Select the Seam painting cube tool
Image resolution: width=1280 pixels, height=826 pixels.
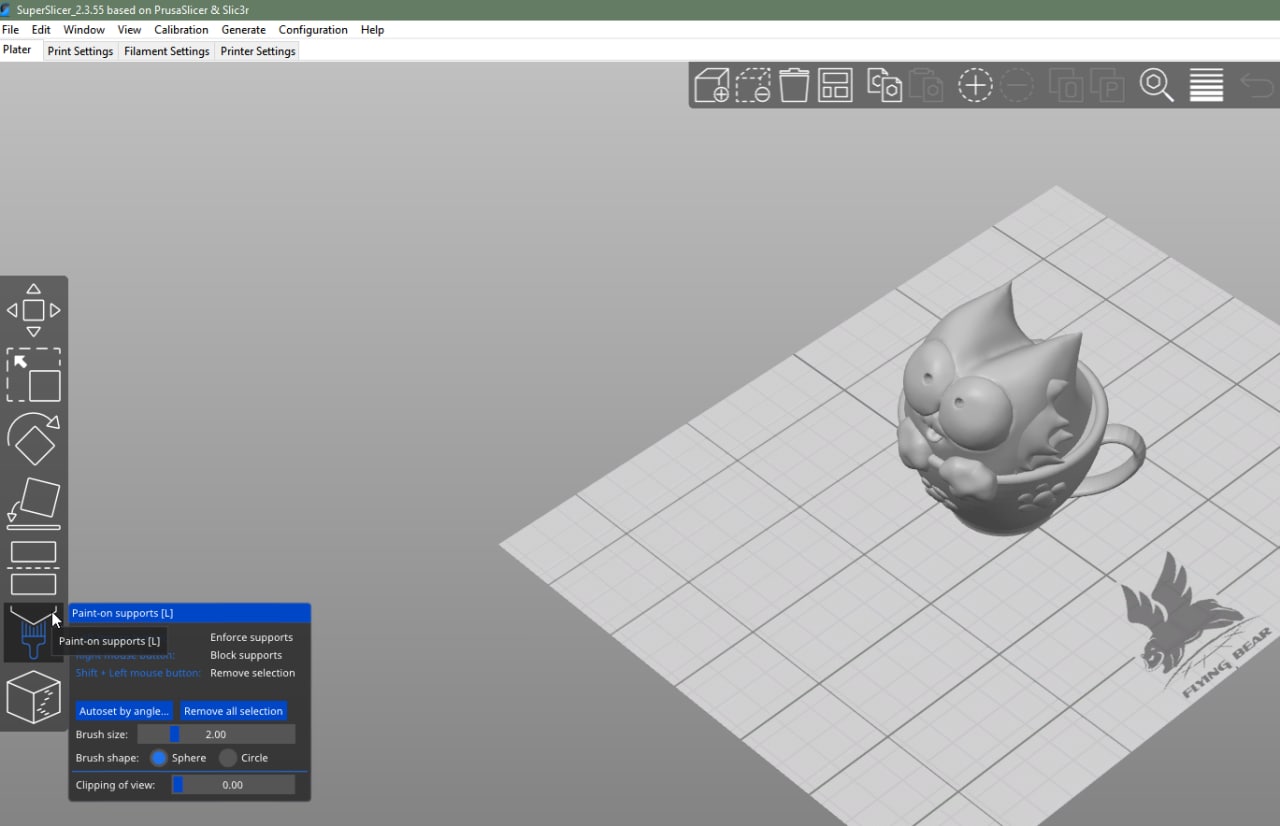pos(34,697)
